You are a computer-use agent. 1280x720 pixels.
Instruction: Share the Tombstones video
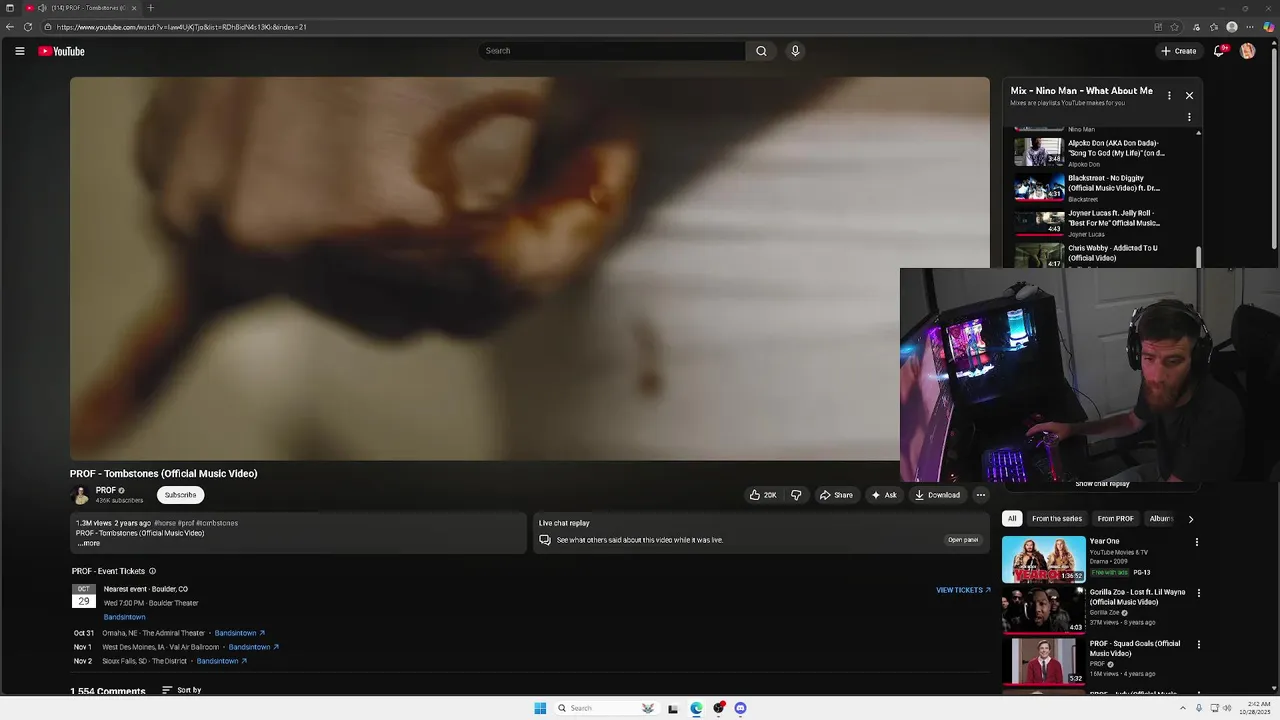click(x=836, y=495)
